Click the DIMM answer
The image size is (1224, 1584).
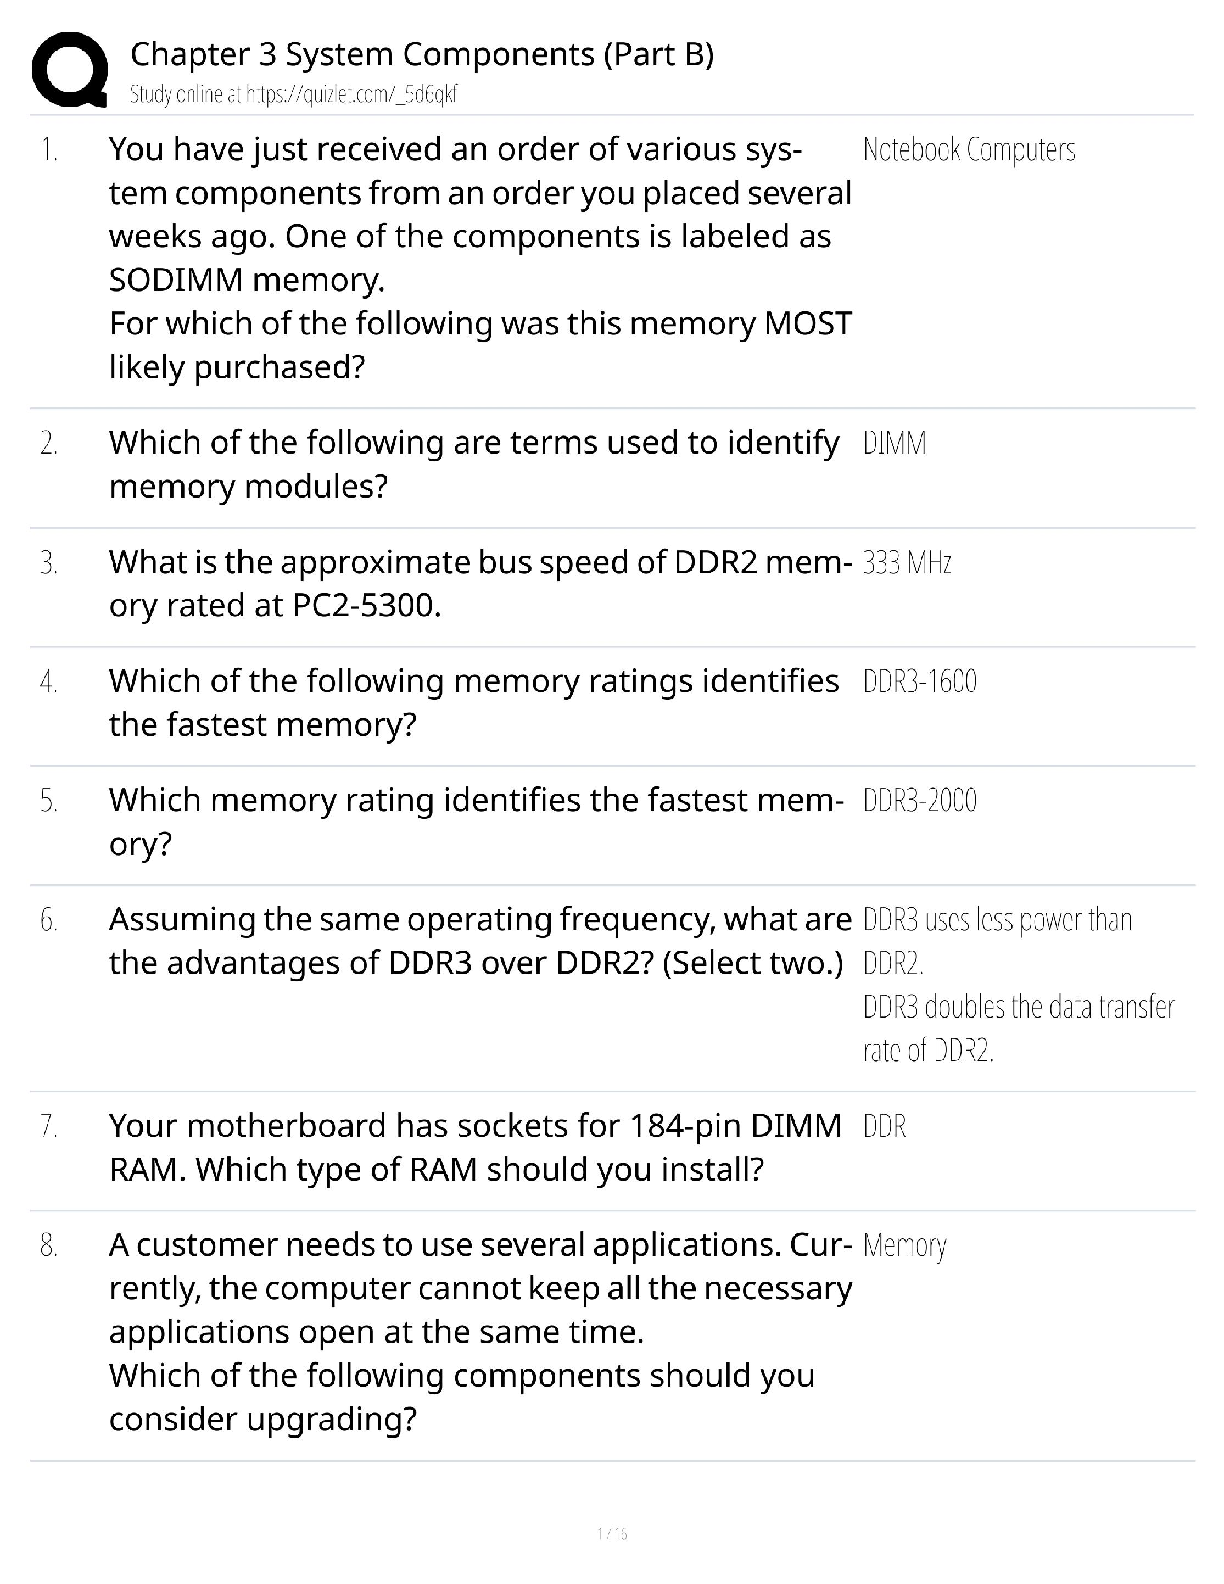tap(894, 443)
